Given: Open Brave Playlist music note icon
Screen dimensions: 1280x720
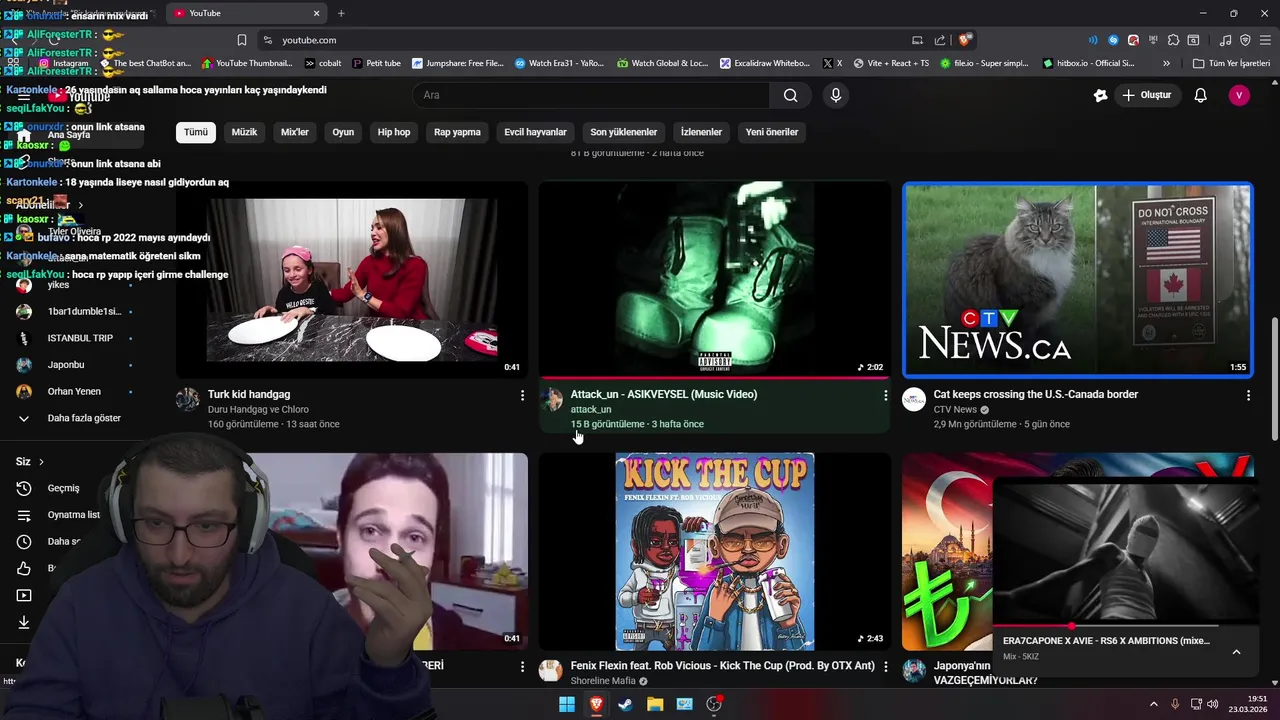Looking at the screenshot, I should tap(1226, 40).
